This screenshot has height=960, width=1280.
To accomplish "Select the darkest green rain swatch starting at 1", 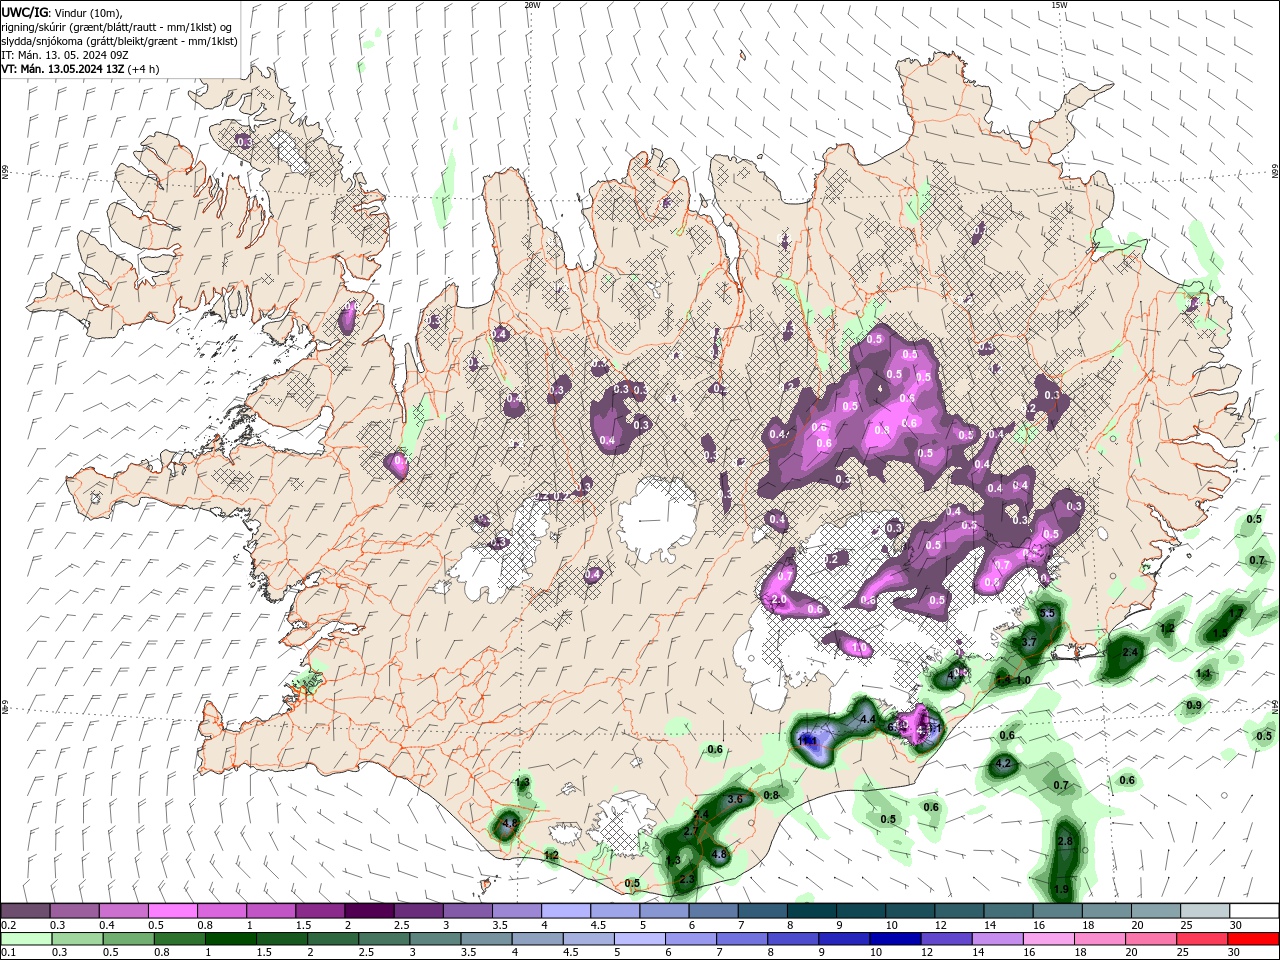I will pyautogui.click(x=230, y=939).
